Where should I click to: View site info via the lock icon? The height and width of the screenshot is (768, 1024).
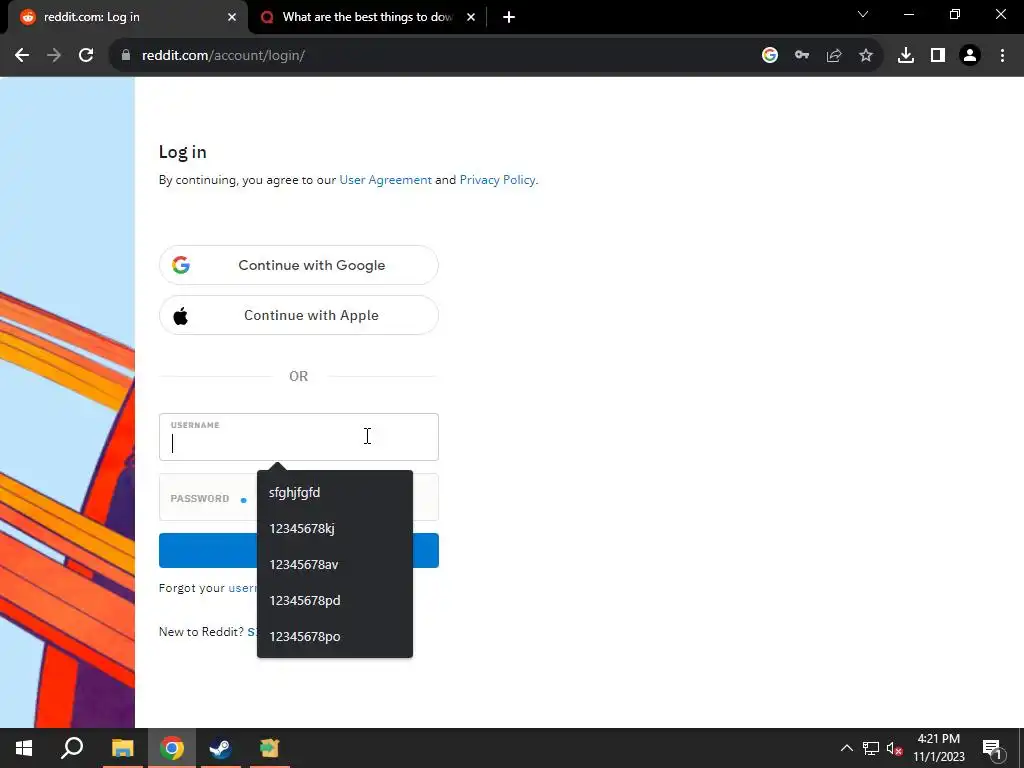(126, 56)
